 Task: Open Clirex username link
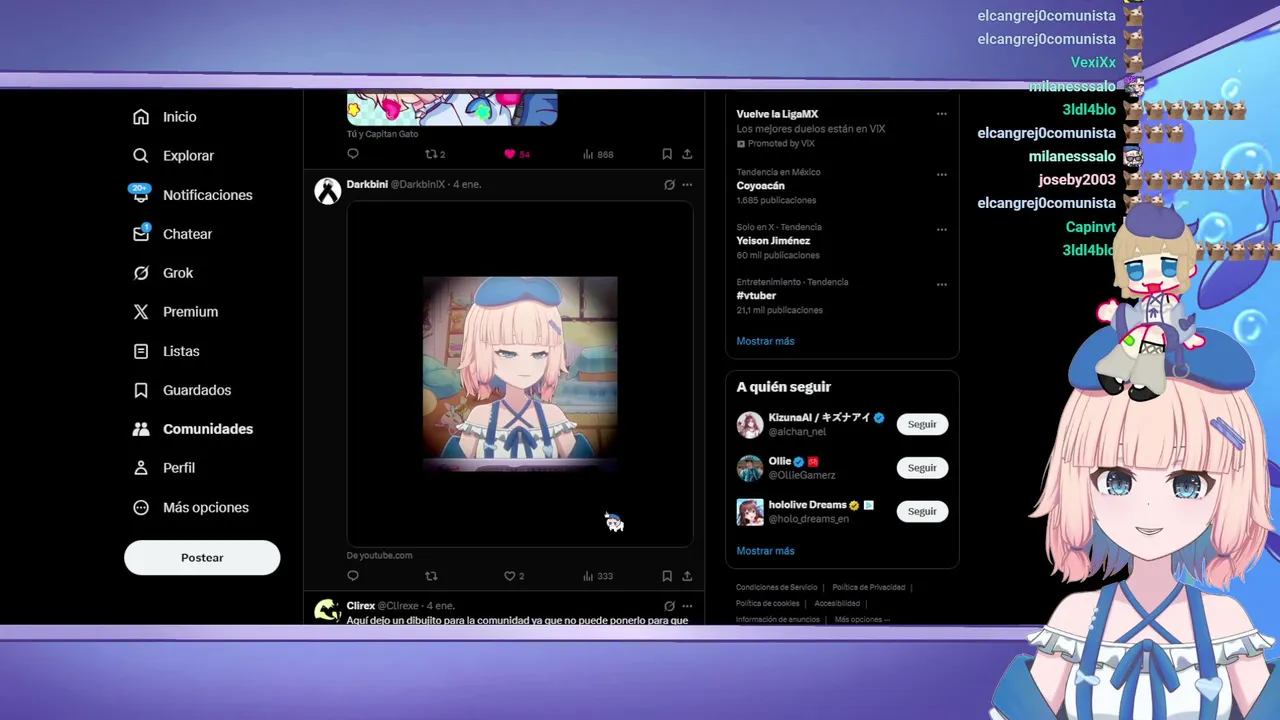(x=360, y=606)
